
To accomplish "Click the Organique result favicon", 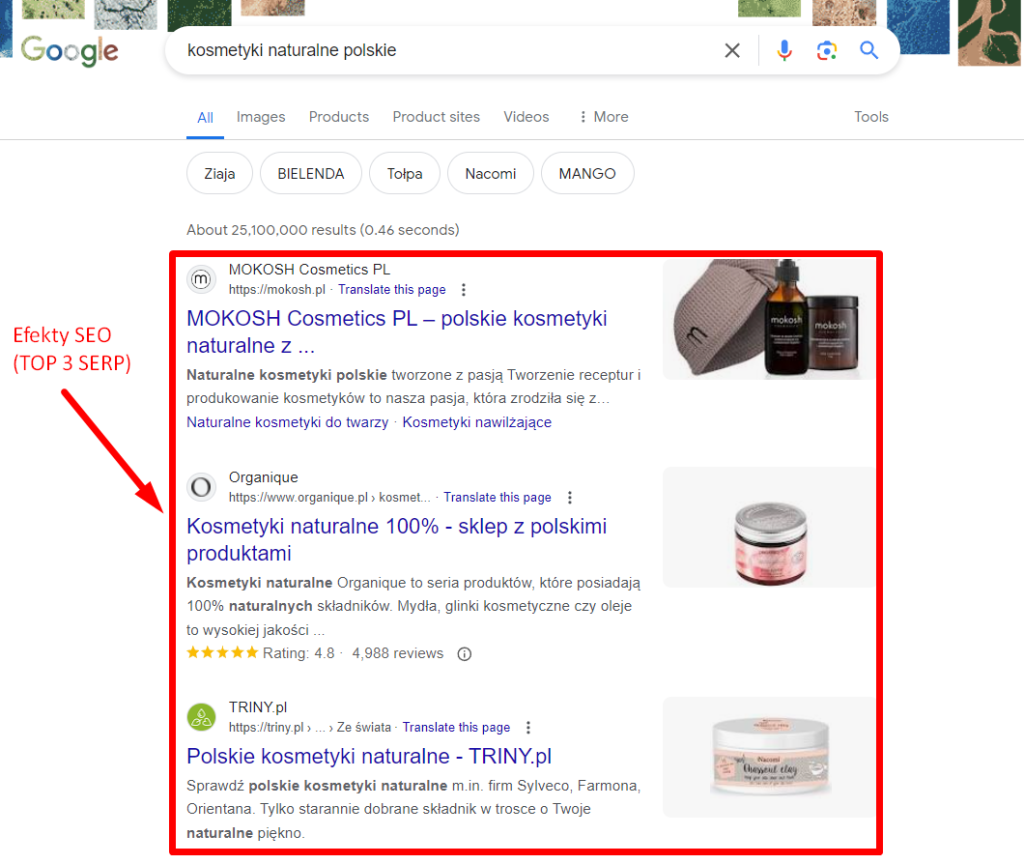I will coord(202,487).
